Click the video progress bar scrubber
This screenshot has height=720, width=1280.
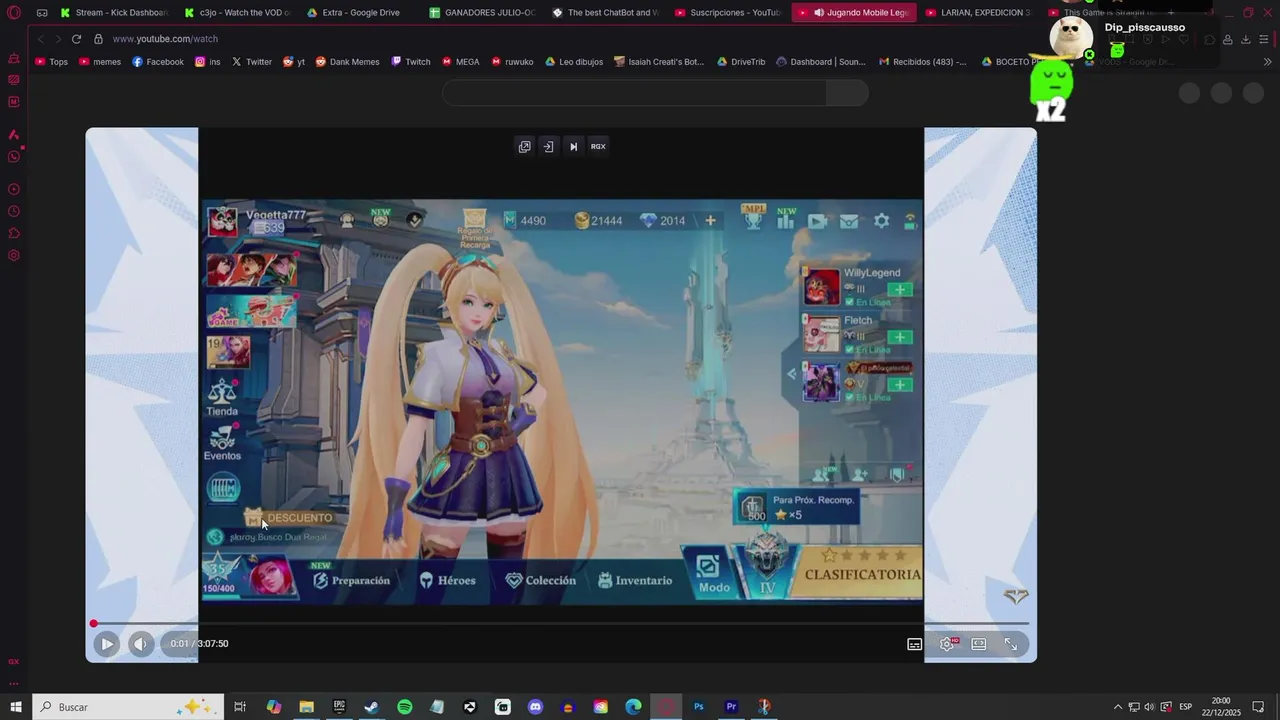tap(94, 624)
